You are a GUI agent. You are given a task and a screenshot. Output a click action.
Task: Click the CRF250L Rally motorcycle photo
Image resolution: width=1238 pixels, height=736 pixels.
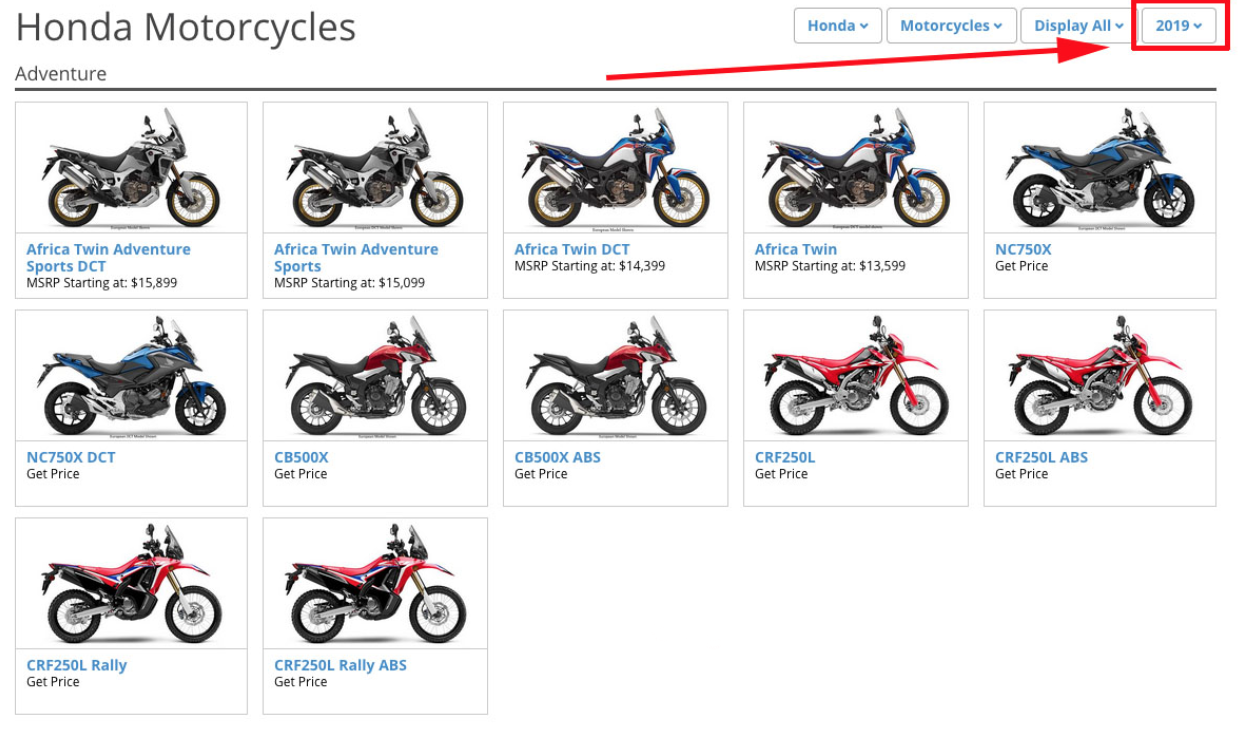(131, 584)
